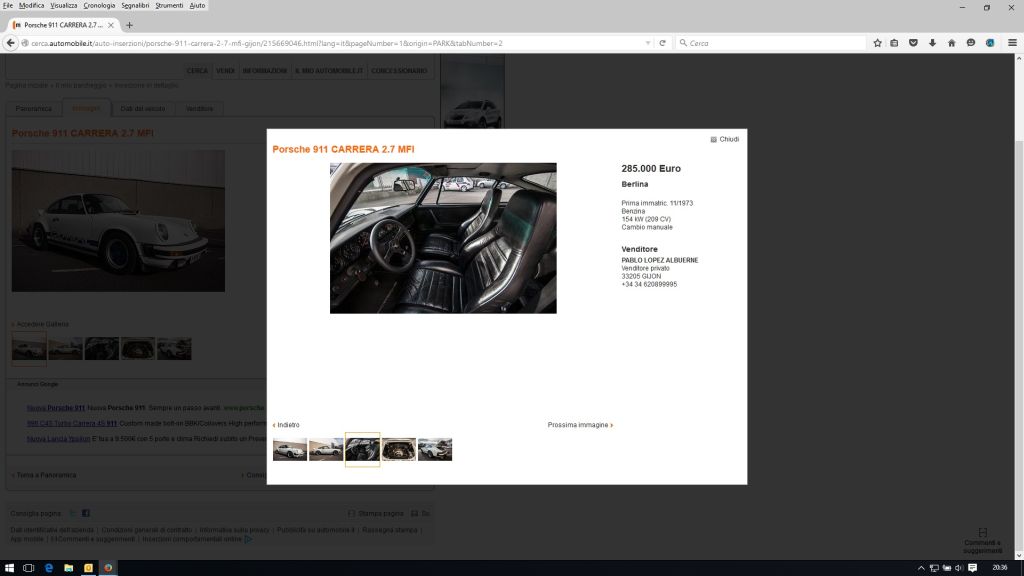The width and height of the screenshot is (1024, 576).
Task: Open the downloads arrow icon
Action: [x=933, y=43]
